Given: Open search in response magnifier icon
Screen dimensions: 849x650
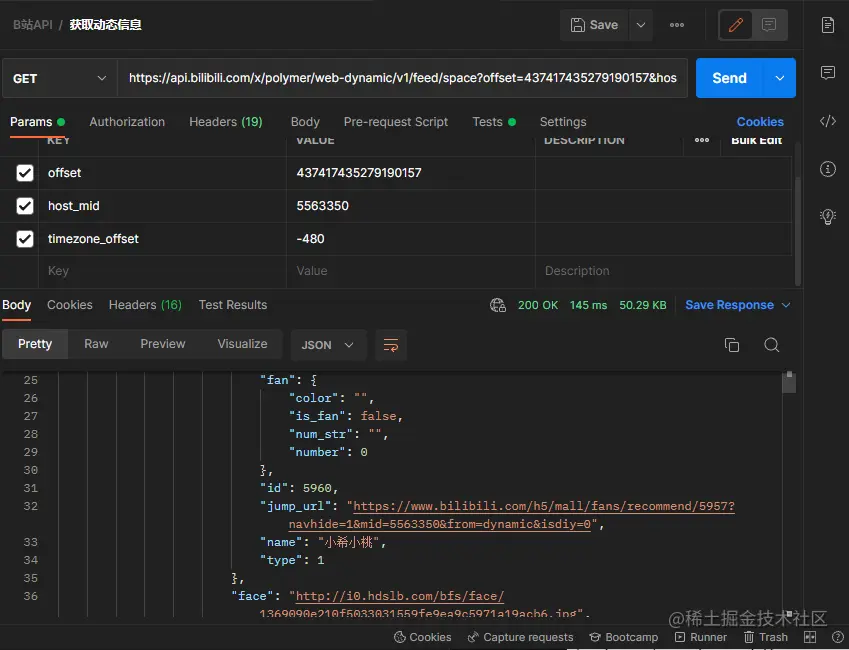Looking at the screenshot, I should coord(772,345).
